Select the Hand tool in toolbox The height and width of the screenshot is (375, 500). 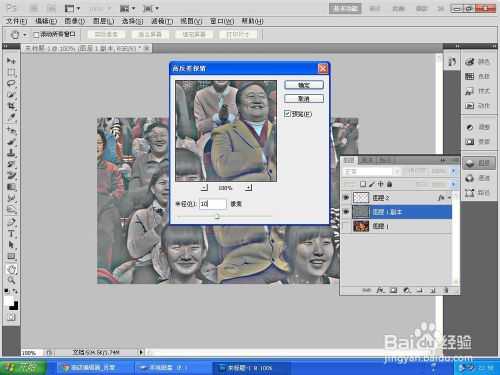click(x=12, y=269)
